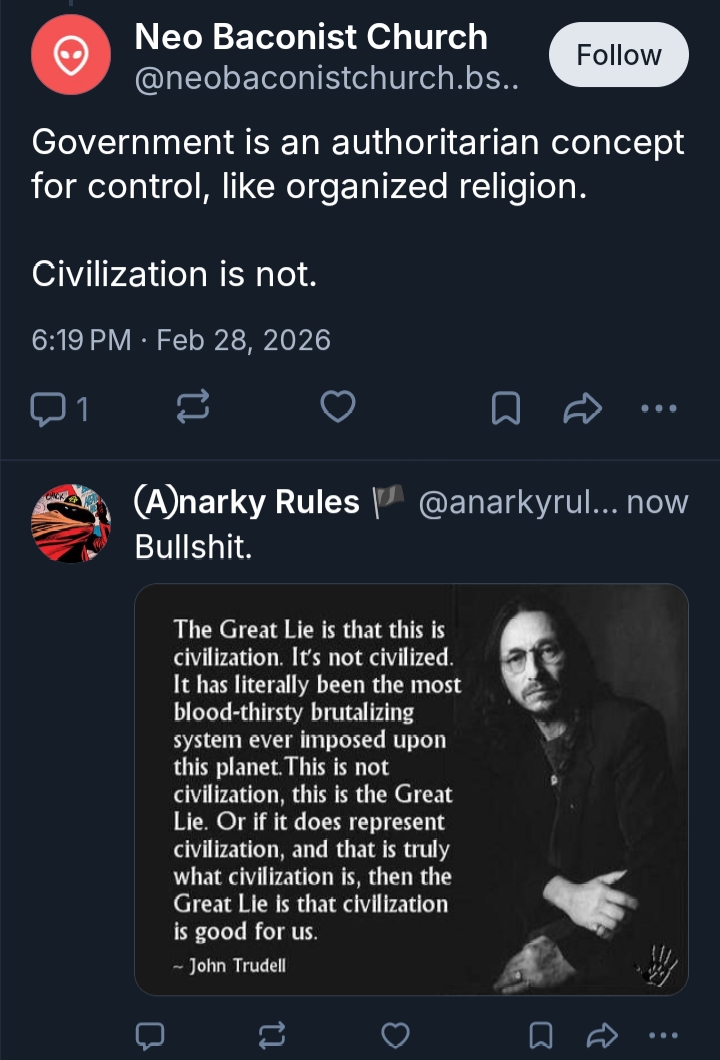720x1060 pixels.
Task: Open the Neo Baconist Church display name
Action: (x=311, y=37)
